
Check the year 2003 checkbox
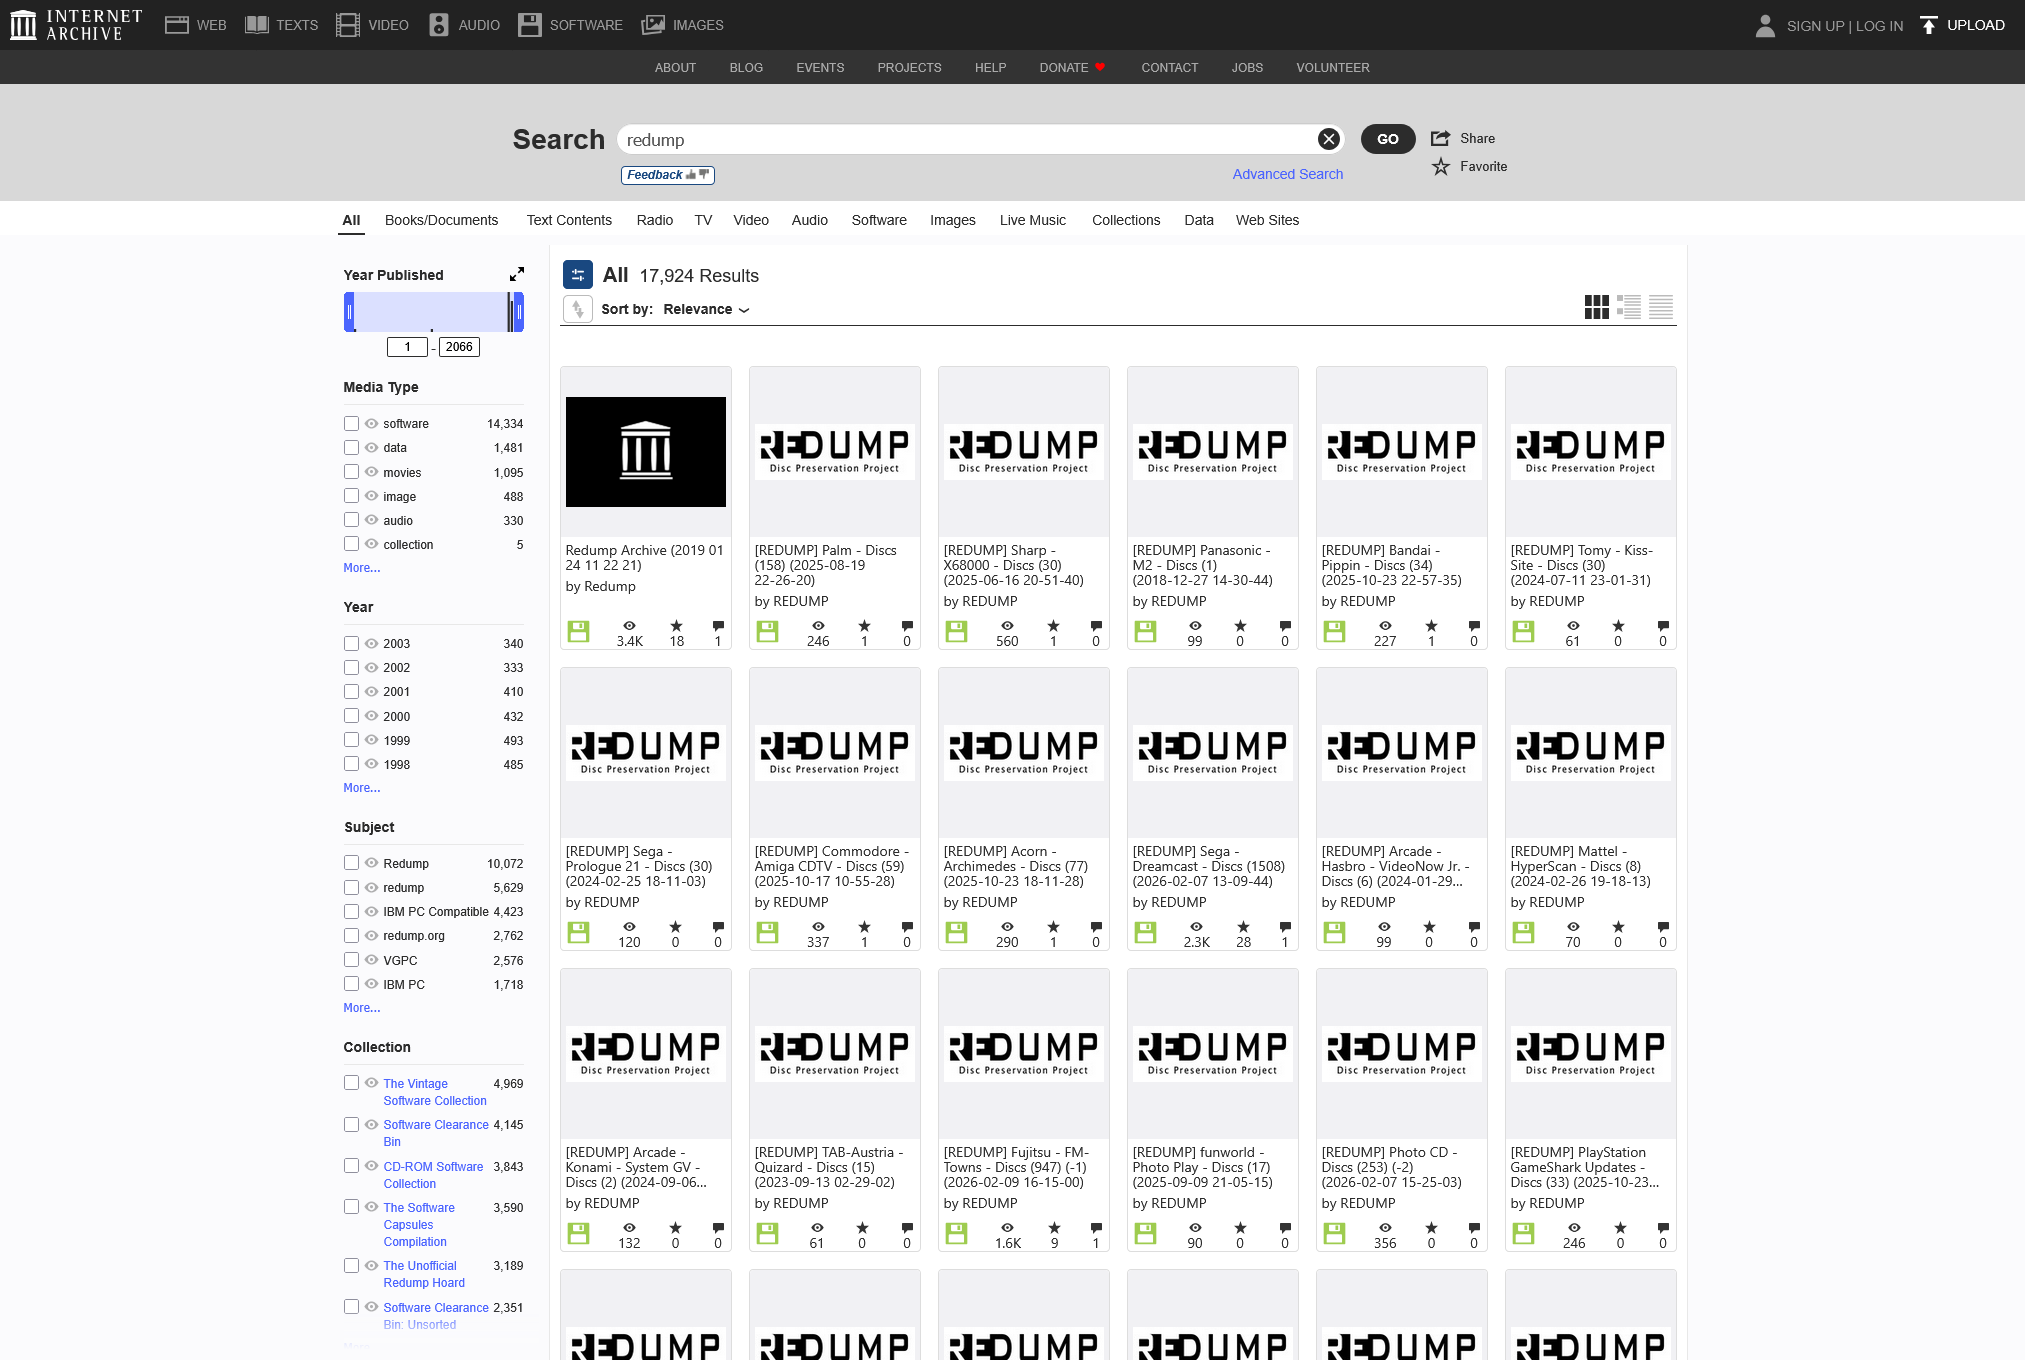351,643
